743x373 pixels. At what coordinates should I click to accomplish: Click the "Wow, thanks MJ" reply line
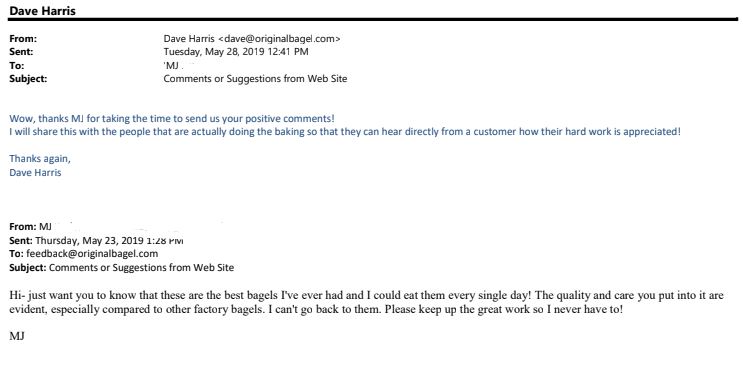pos(172,118)
